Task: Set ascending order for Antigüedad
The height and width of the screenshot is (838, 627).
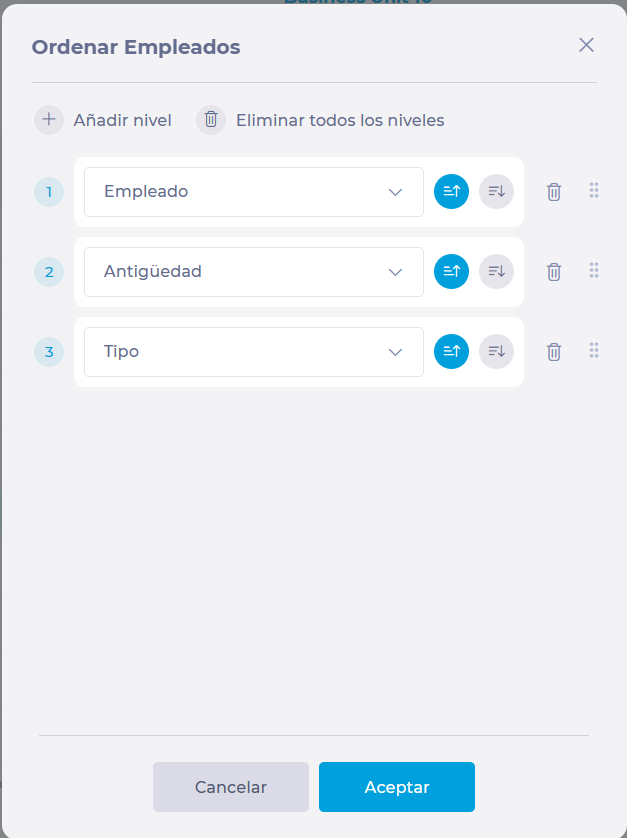Action: pos(451,271)
